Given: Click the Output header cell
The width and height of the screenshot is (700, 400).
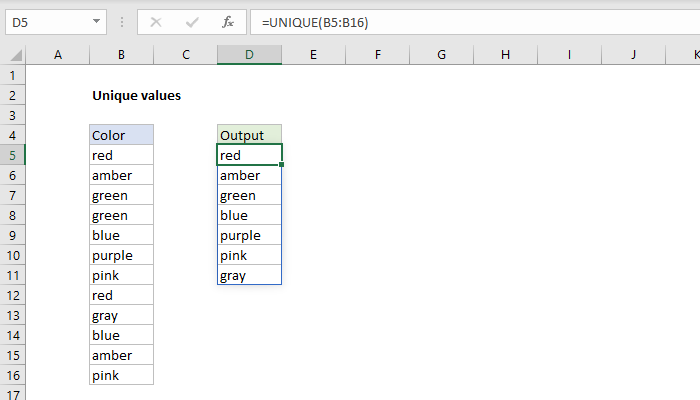Looking at the screenshot, I should (x=249, y=135).
